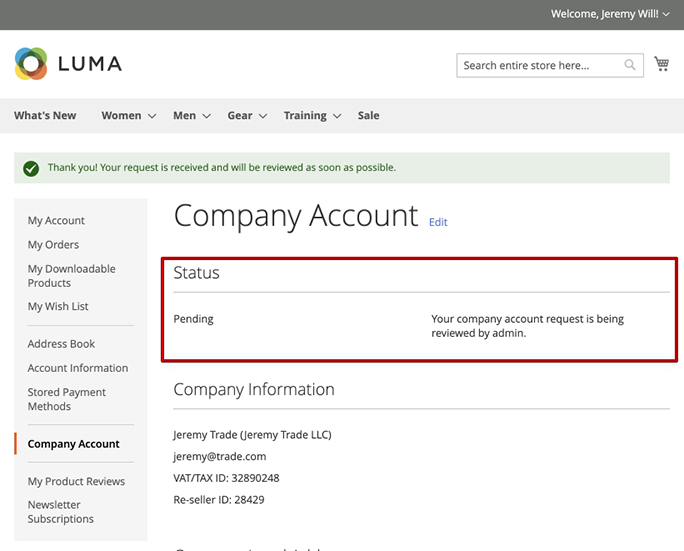Open My Downloadable Products
Screen dimensions: 684x551
click(x=71, y=276)
